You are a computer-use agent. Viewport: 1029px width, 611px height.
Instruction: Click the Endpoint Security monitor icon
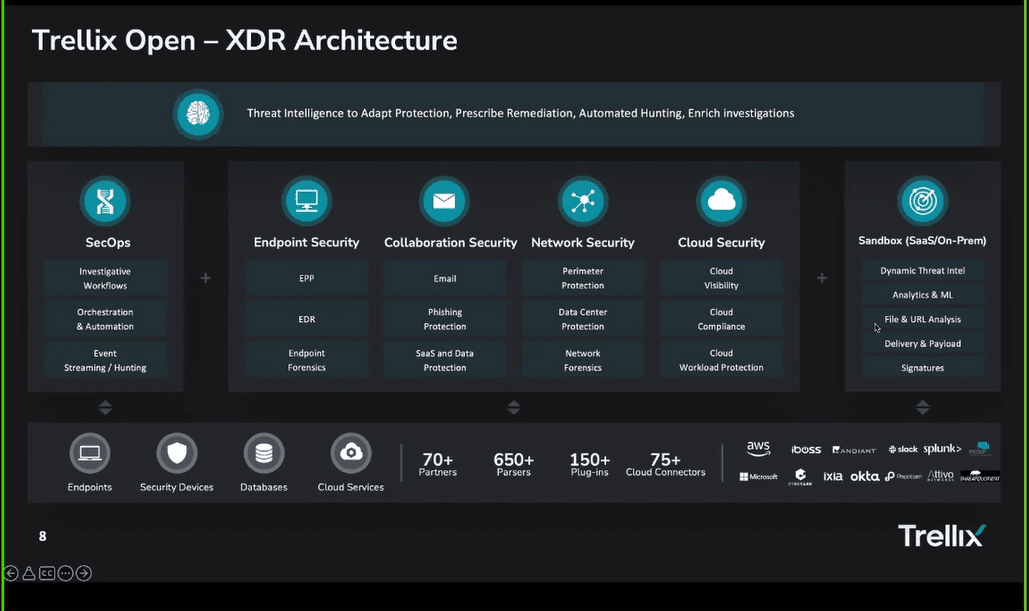(306, 202)
